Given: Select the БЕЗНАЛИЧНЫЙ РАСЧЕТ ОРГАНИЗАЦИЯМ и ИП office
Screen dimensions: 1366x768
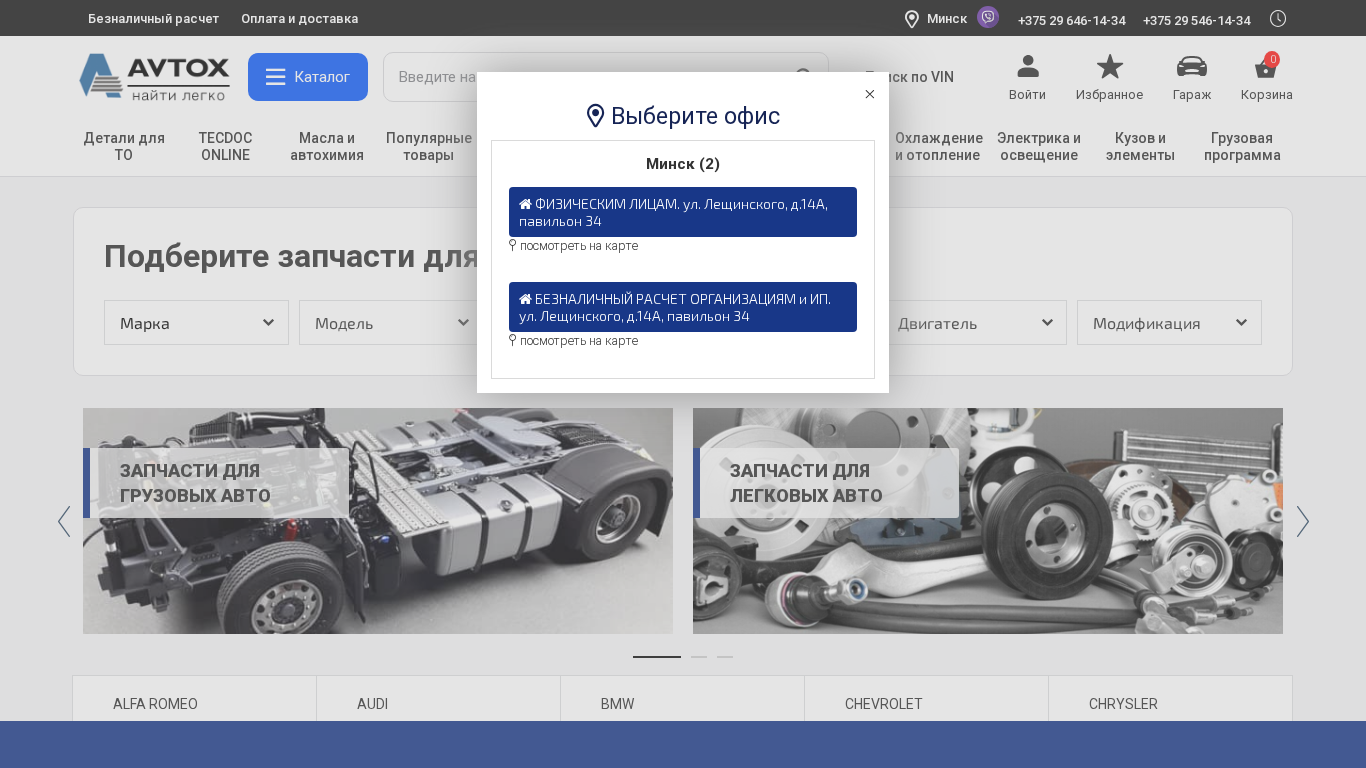Looking at the screenshot, I should point(683,307).
